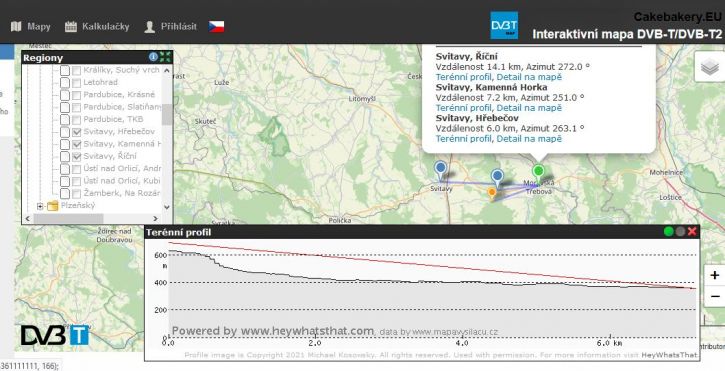Switch language via the Czech flag icon
Viewport: 725px width, 371px height.
point(216,26)
